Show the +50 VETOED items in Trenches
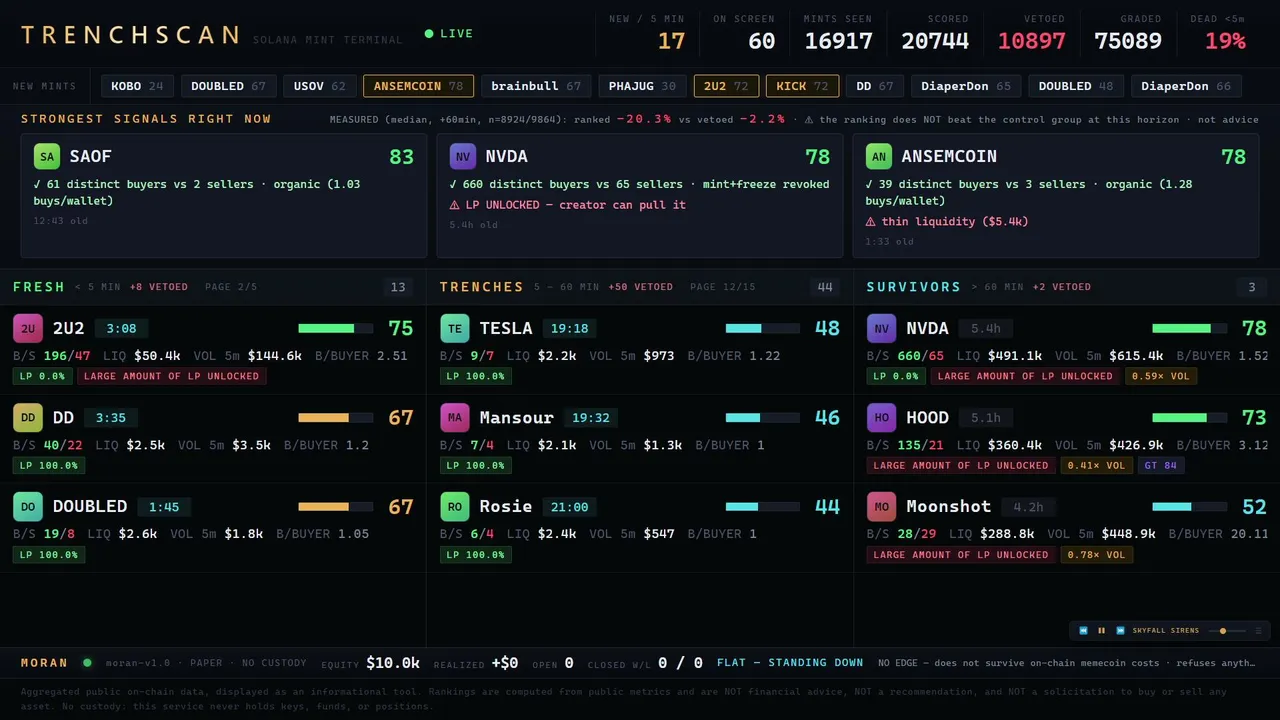The width and height of the screenshot is (1280, 720). [x=640, y=287]
